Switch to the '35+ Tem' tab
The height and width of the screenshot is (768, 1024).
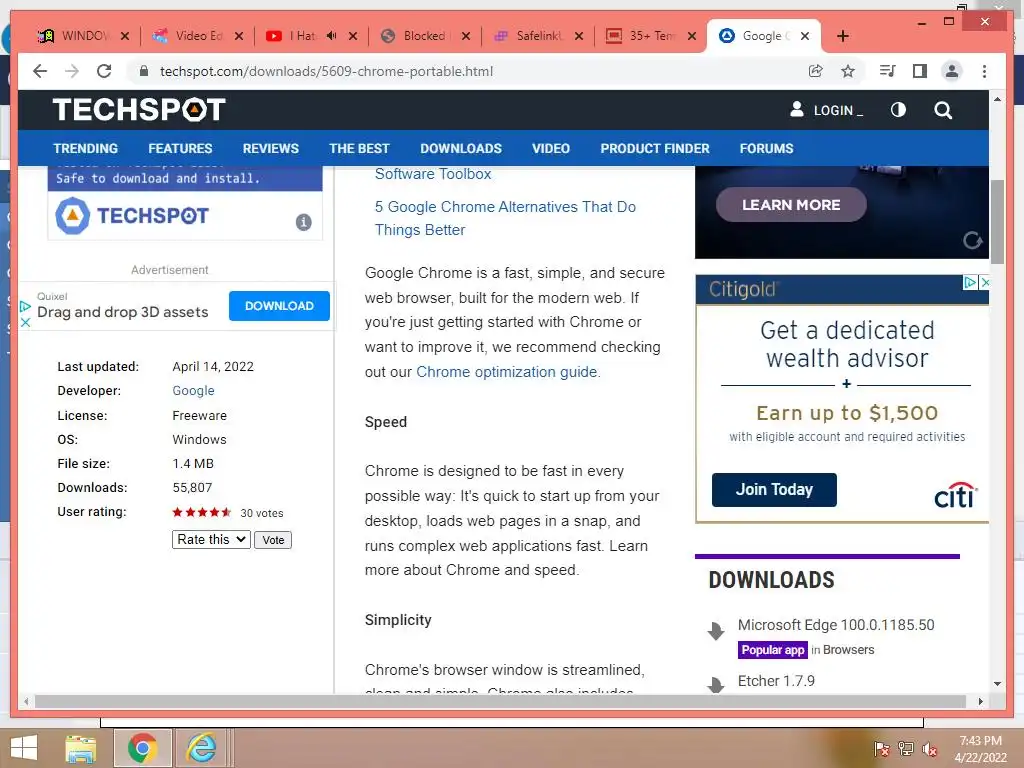[651, 36]
